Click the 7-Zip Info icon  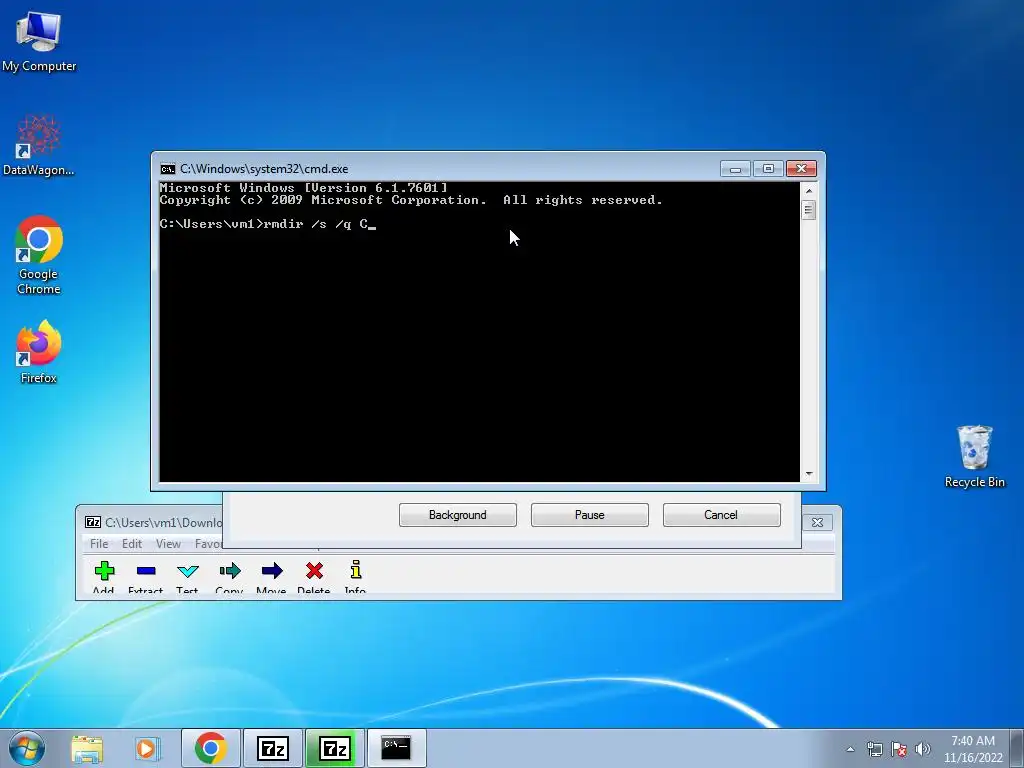click(355, 569)
